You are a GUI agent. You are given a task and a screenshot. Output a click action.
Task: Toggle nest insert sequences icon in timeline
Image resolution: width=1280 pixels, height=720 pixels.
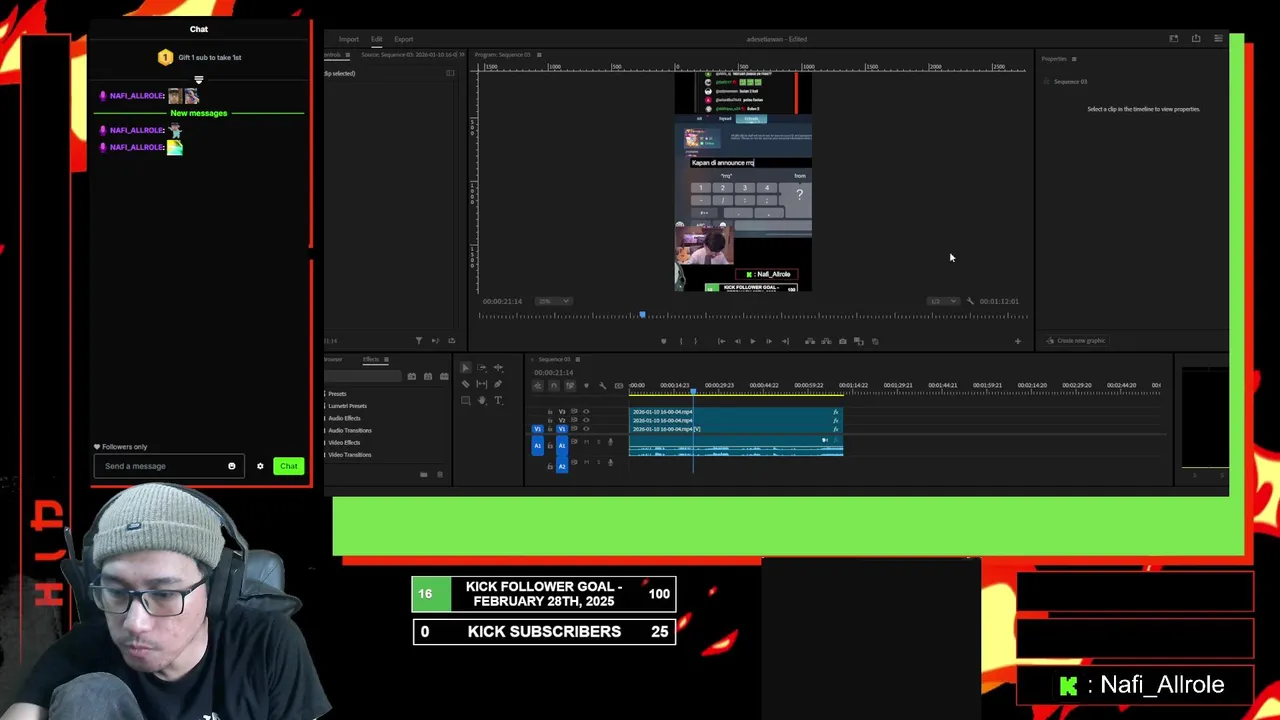point(538,386)
